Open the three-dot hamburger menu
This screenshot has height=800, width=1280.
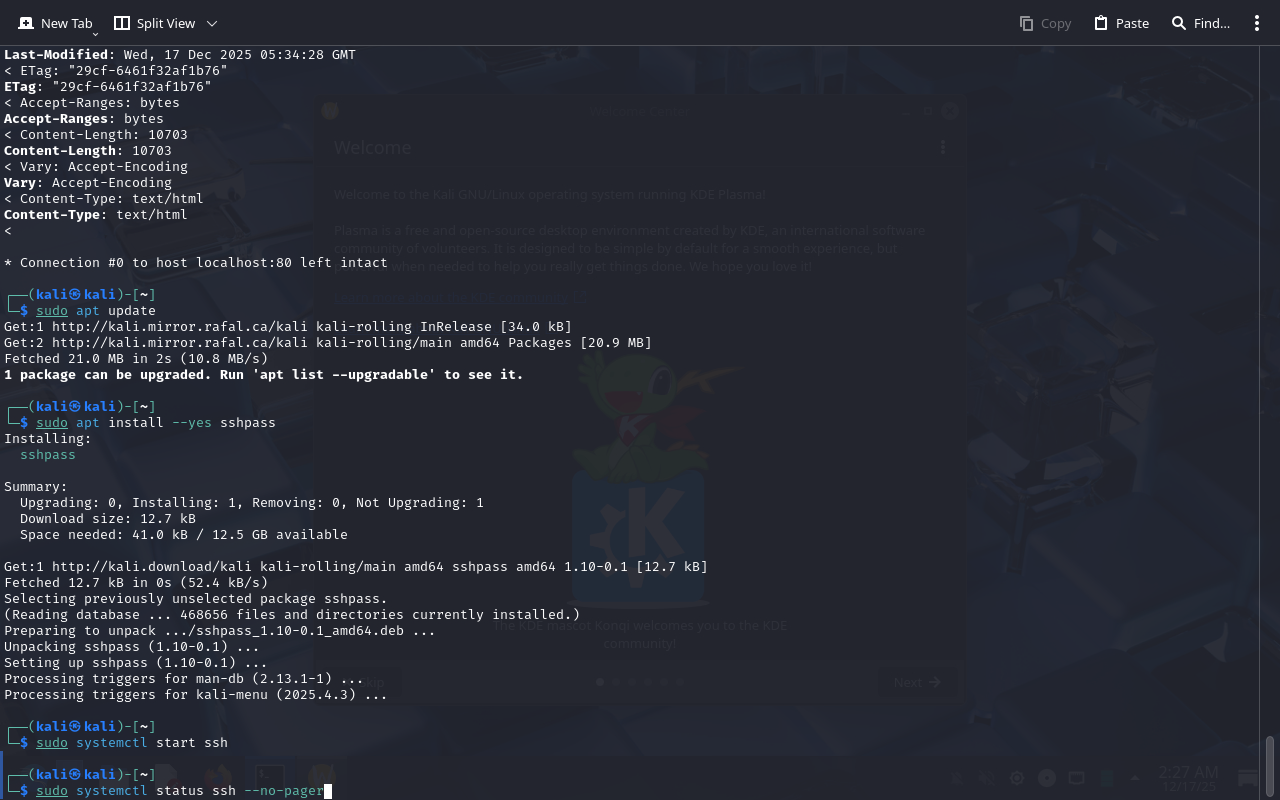pos(1257,23)
